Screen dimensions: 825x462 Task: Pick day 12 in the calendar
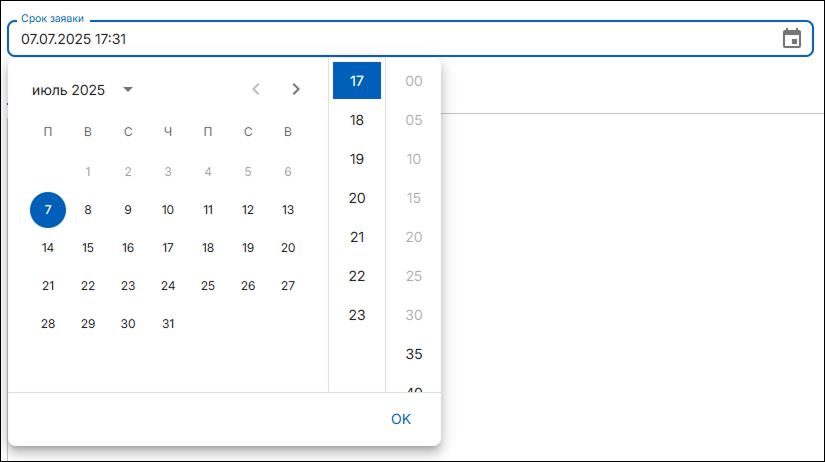click(248, 210)
